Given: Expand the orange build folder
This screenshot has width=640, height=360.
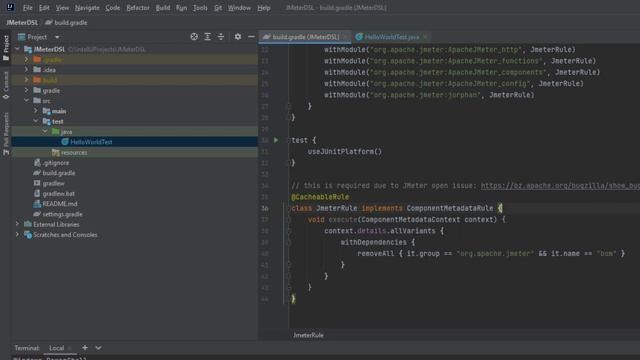Looking at the screenshot, I should click(x=27, y=80).
